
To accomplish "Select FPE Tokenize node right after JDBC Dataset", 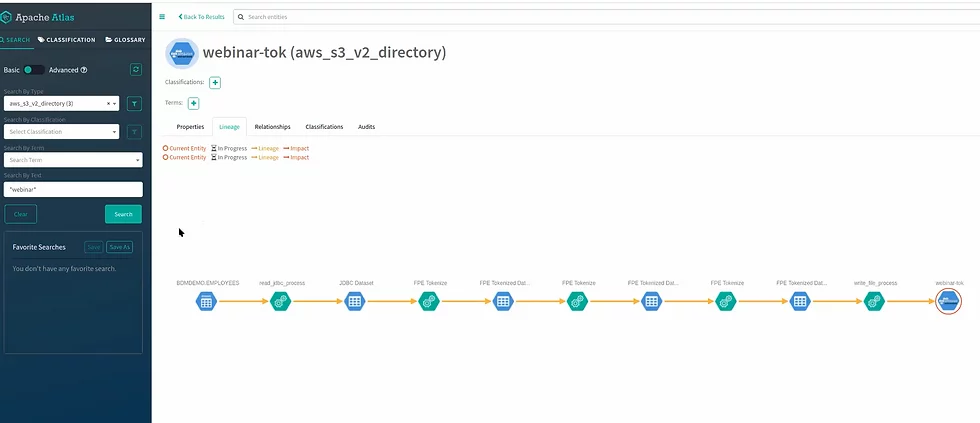I will [x=429, y=301].
